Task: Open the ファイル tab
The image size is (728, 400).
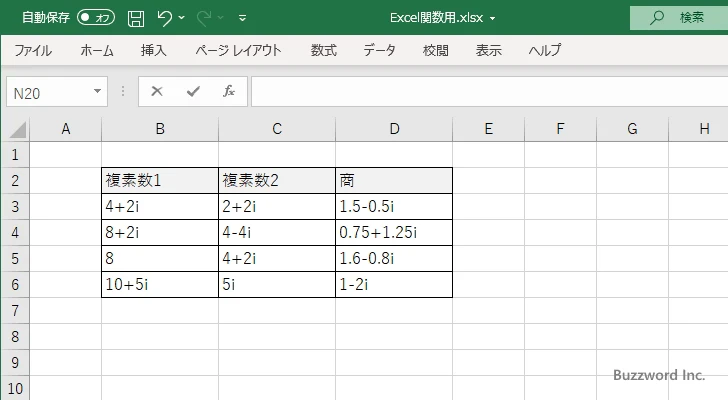Action: 33,50
